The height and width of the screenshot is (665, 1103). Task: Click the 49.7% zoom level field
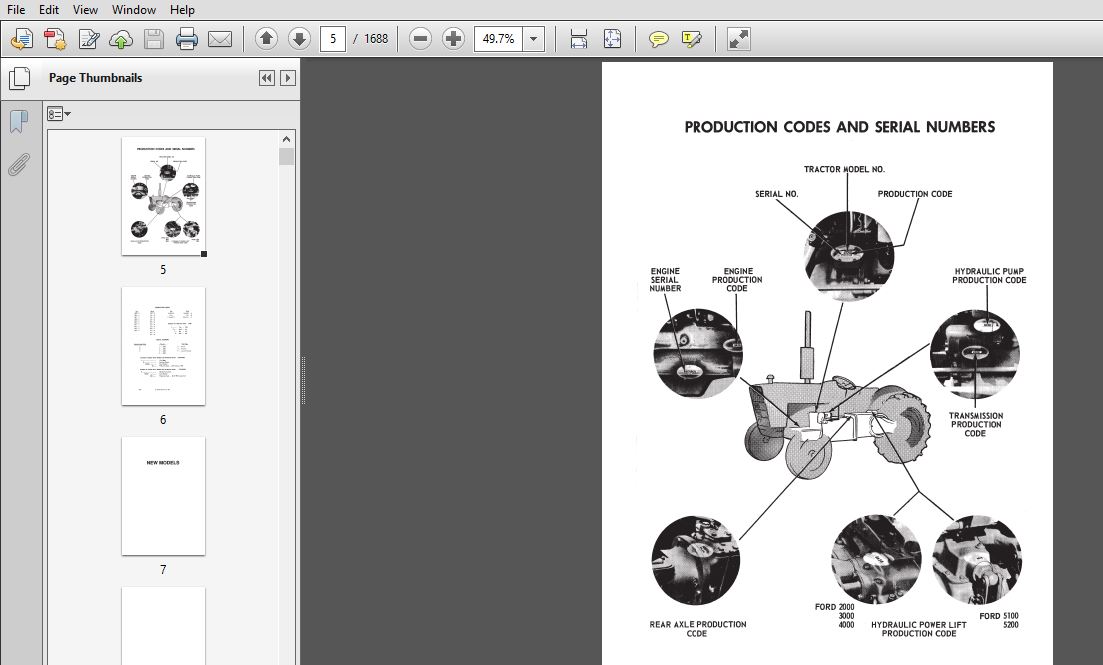(x=499, y=39)
